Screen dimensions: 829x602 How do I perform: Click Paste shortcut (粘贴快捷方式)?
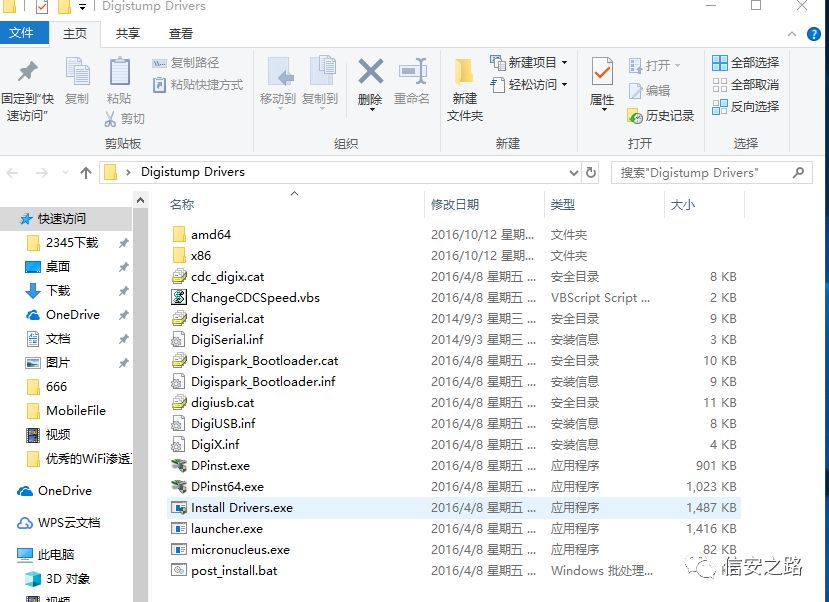click(198, 85)
